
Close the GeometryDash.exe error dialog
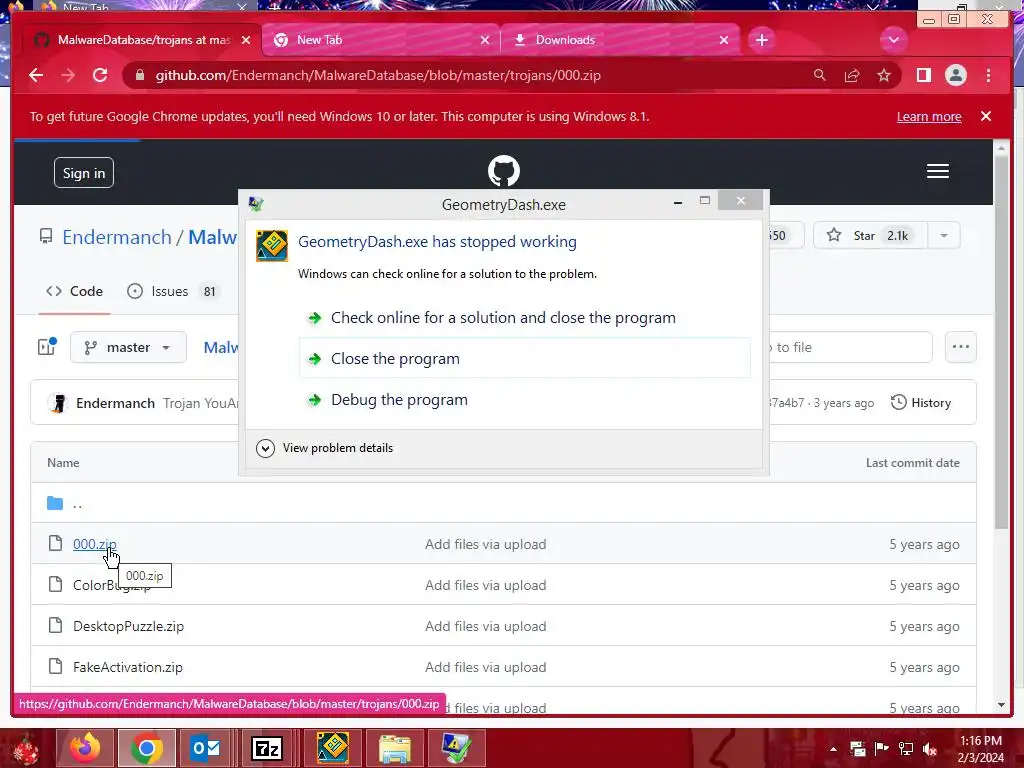pyautogui.click(x=740, y=200)
